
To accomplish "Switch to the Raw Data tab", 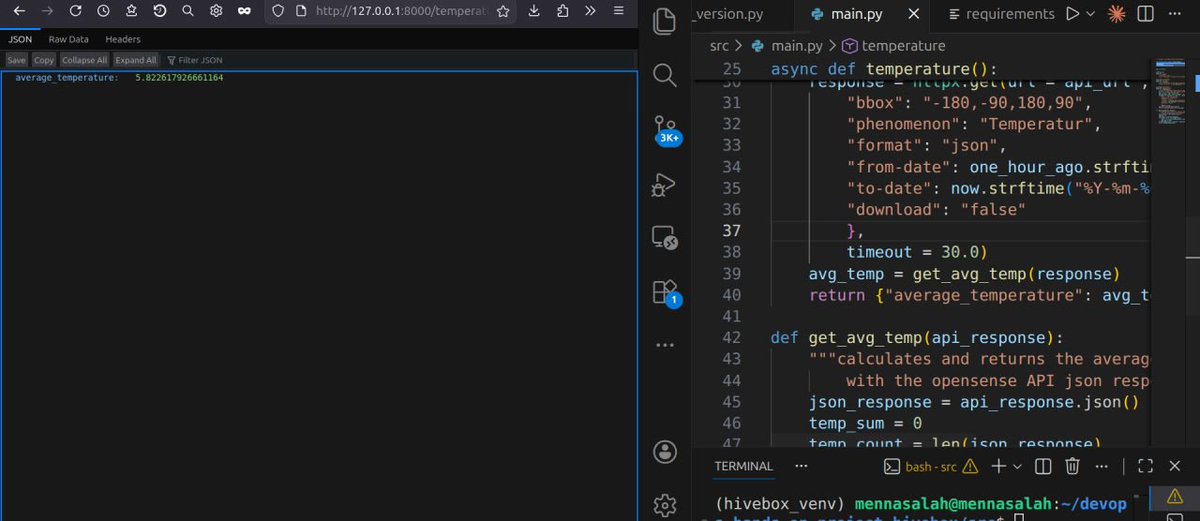I will [69, 39].
